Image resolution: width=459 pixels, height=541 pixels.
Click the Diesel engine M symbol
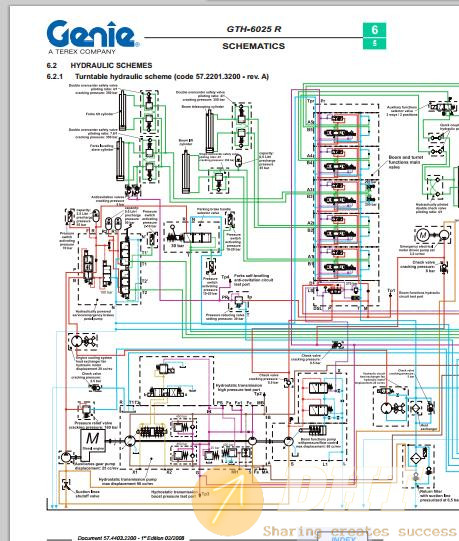92,442
